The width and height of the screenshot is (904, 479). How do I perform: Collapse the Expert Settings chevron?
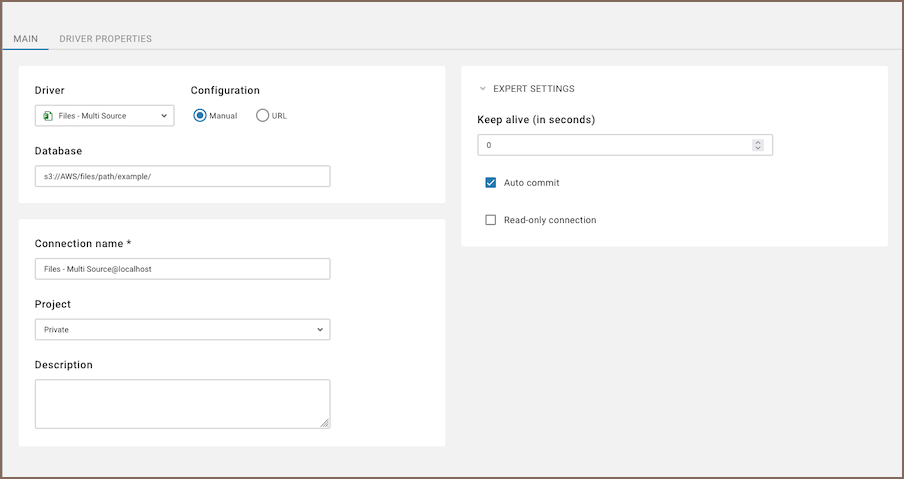point(482,89)
